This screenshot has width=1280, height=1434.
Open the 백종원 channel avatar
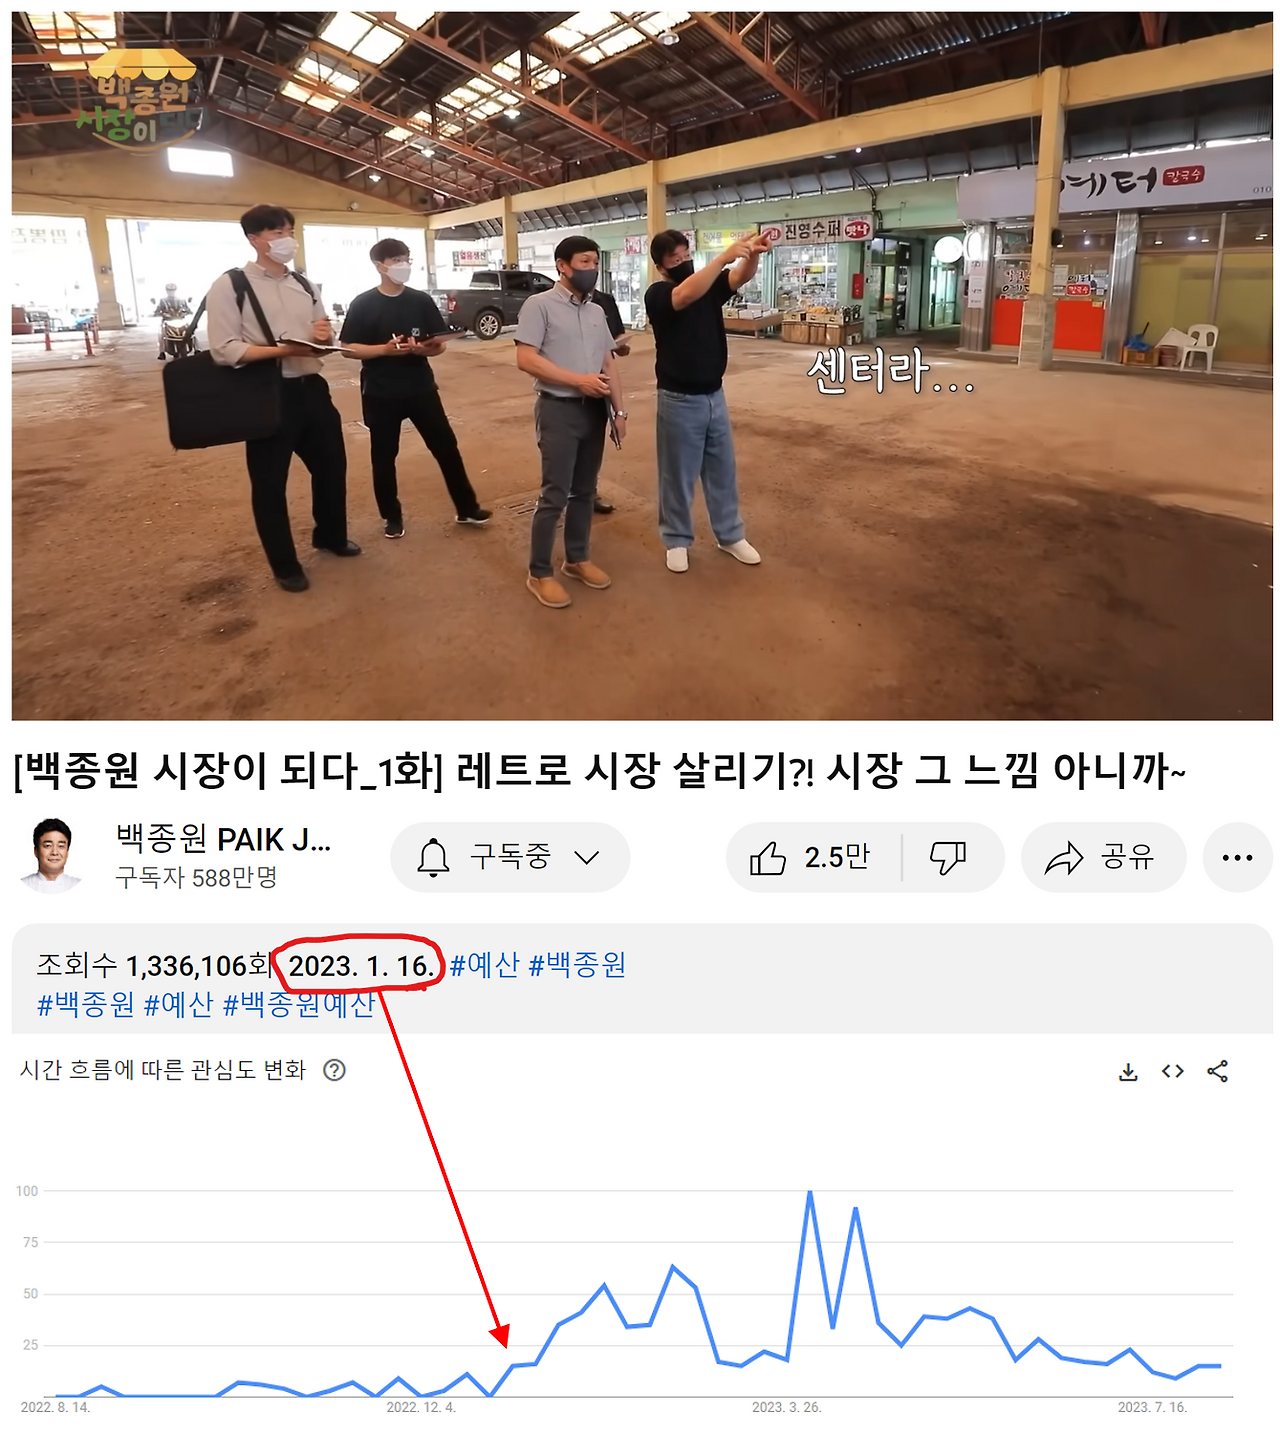tap(53, 856)
